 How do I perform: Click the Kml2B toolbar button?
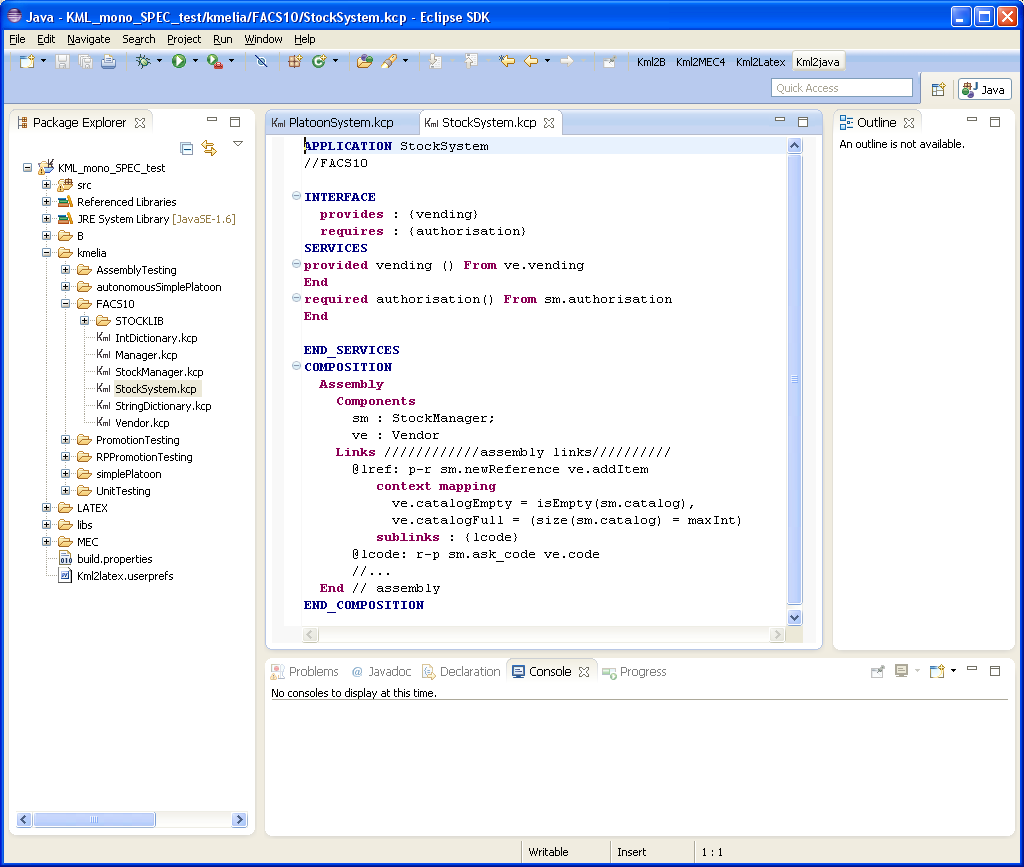(x=651, y=62)
